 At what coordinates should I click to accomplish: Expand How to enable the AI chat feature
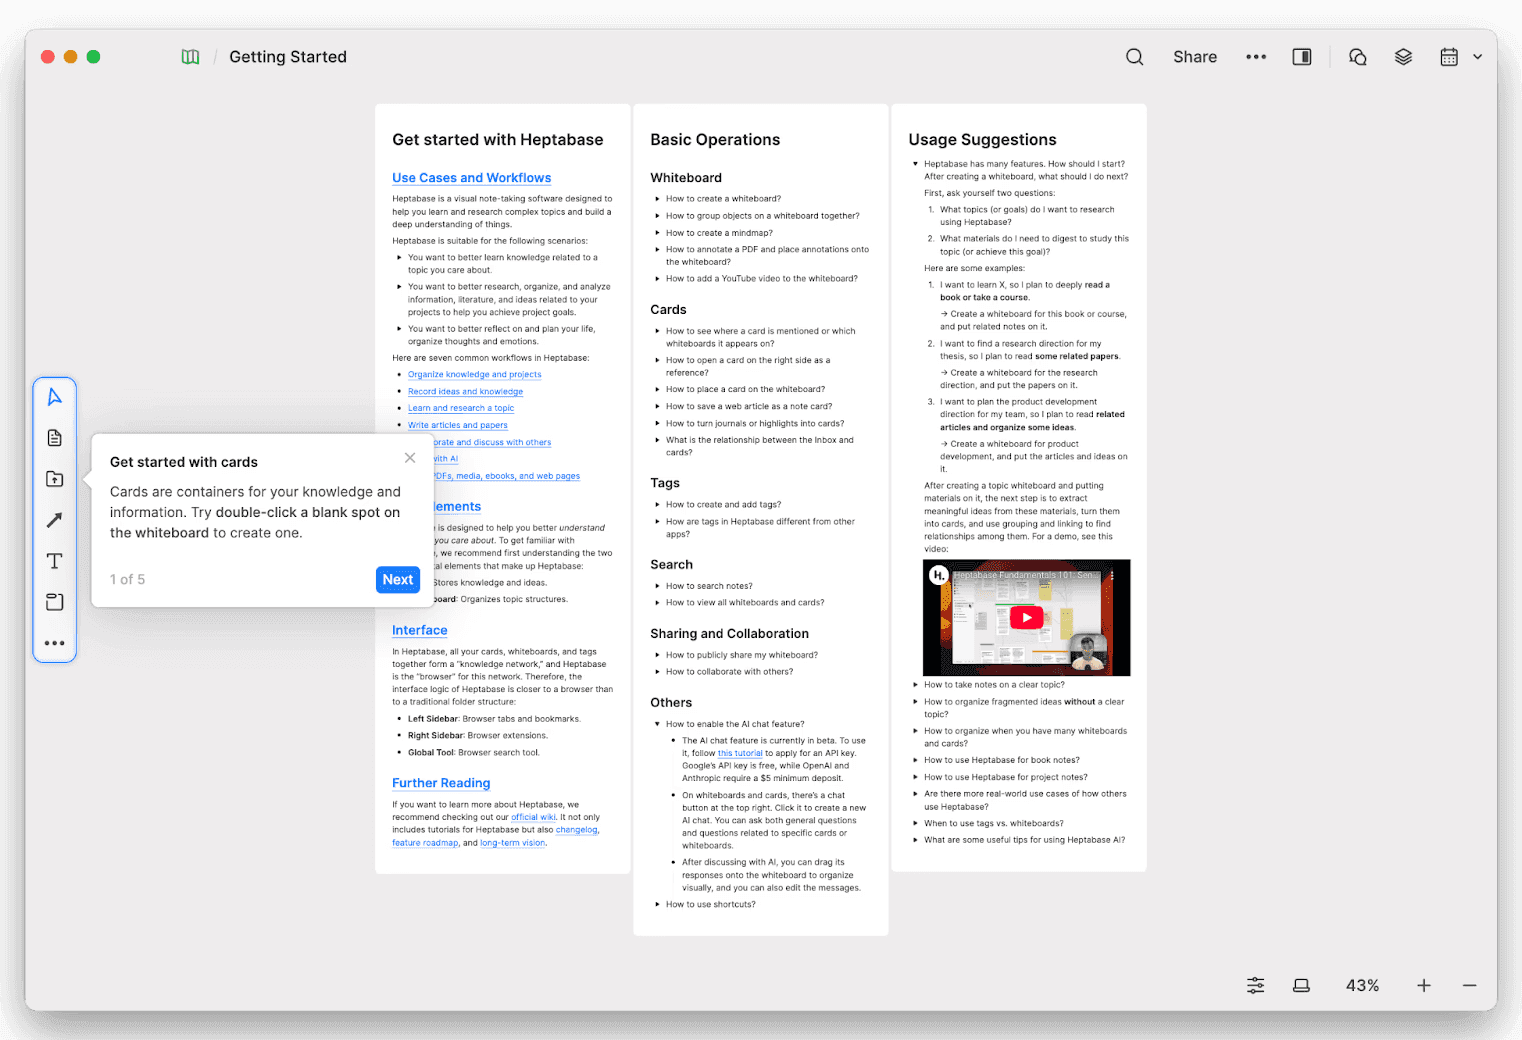(656, 723)
